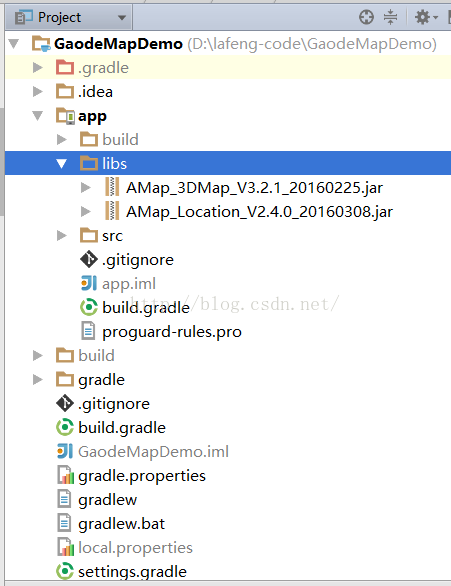This screenshot has width=451, height=586.
Task: Expand the build folder under app
Action: coord(62,139)
